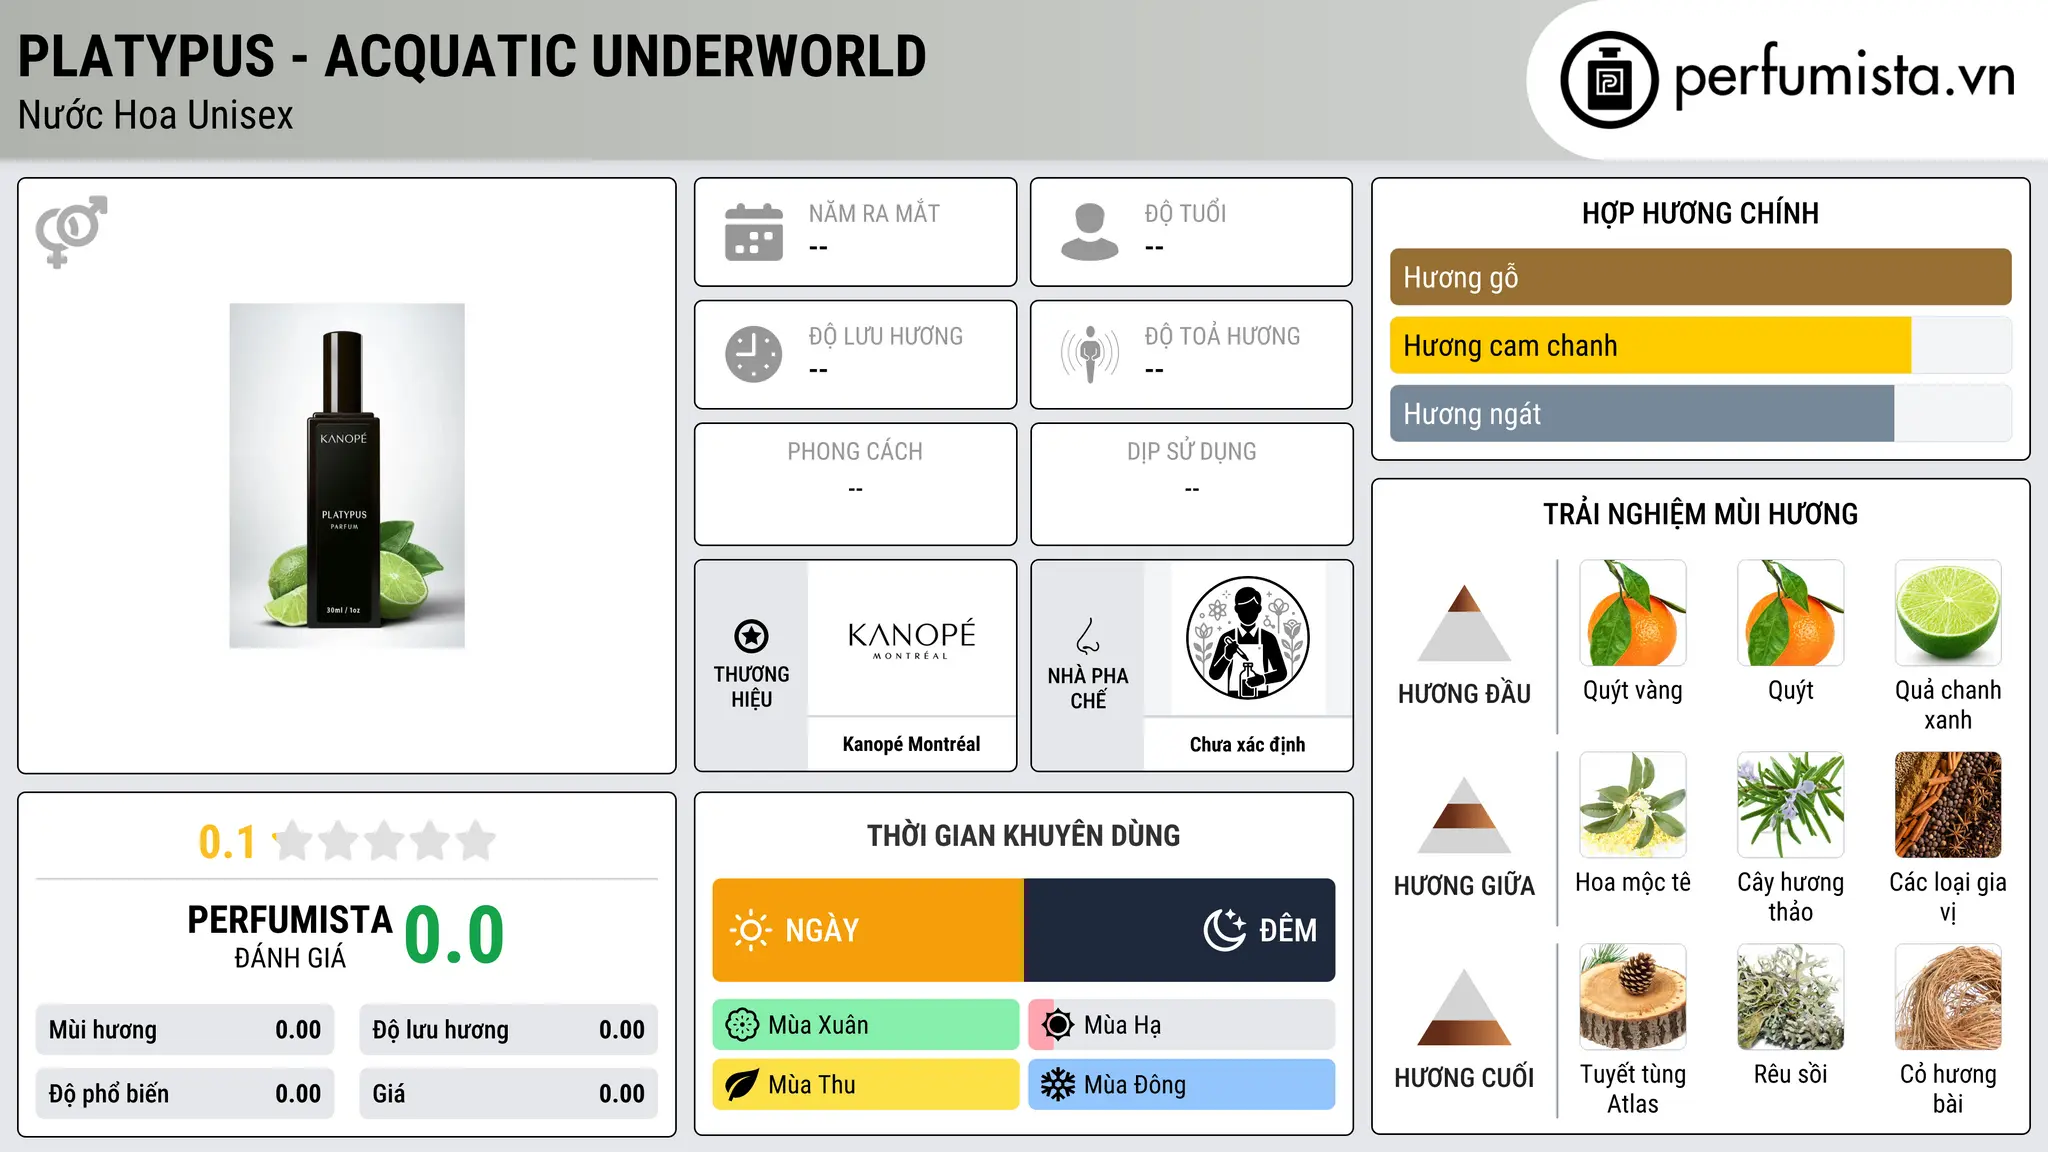The height and width of the screenshot is (1152, 2048).
Task: Click the Platypus - Acquatic Underworld title
Action: (x=472, y=56)
